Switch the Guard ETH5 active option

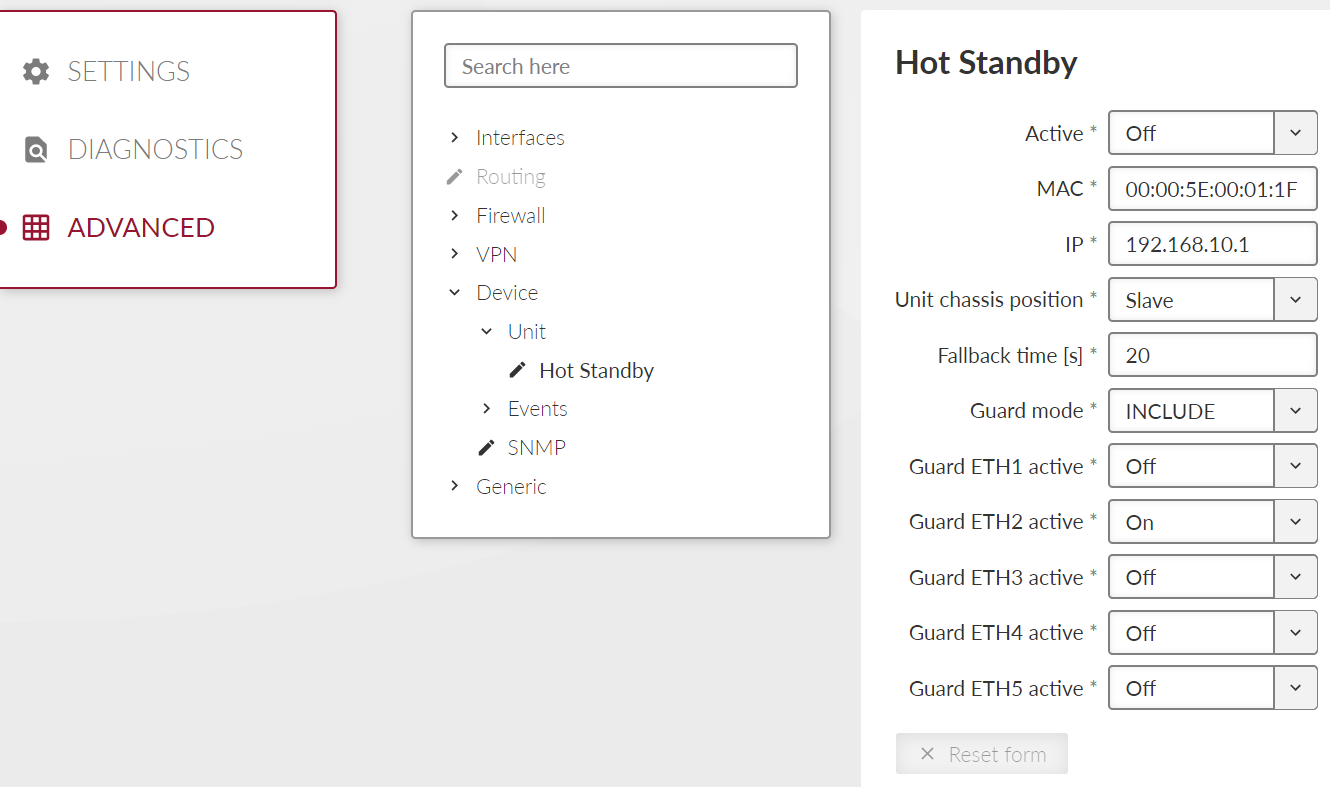1295,688
